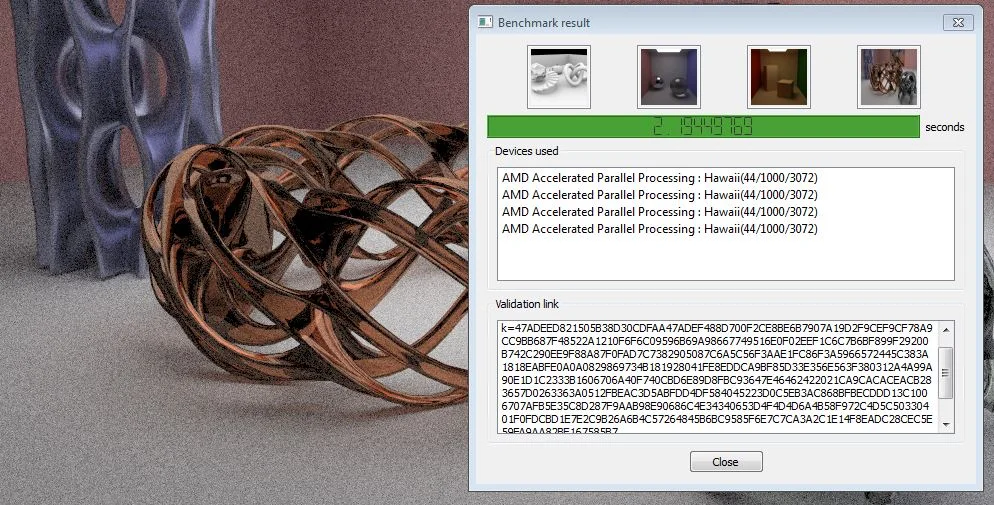Click the 'Devices used' group label
This screenshot has height=505, width=994.
click(x=527, y=151)
